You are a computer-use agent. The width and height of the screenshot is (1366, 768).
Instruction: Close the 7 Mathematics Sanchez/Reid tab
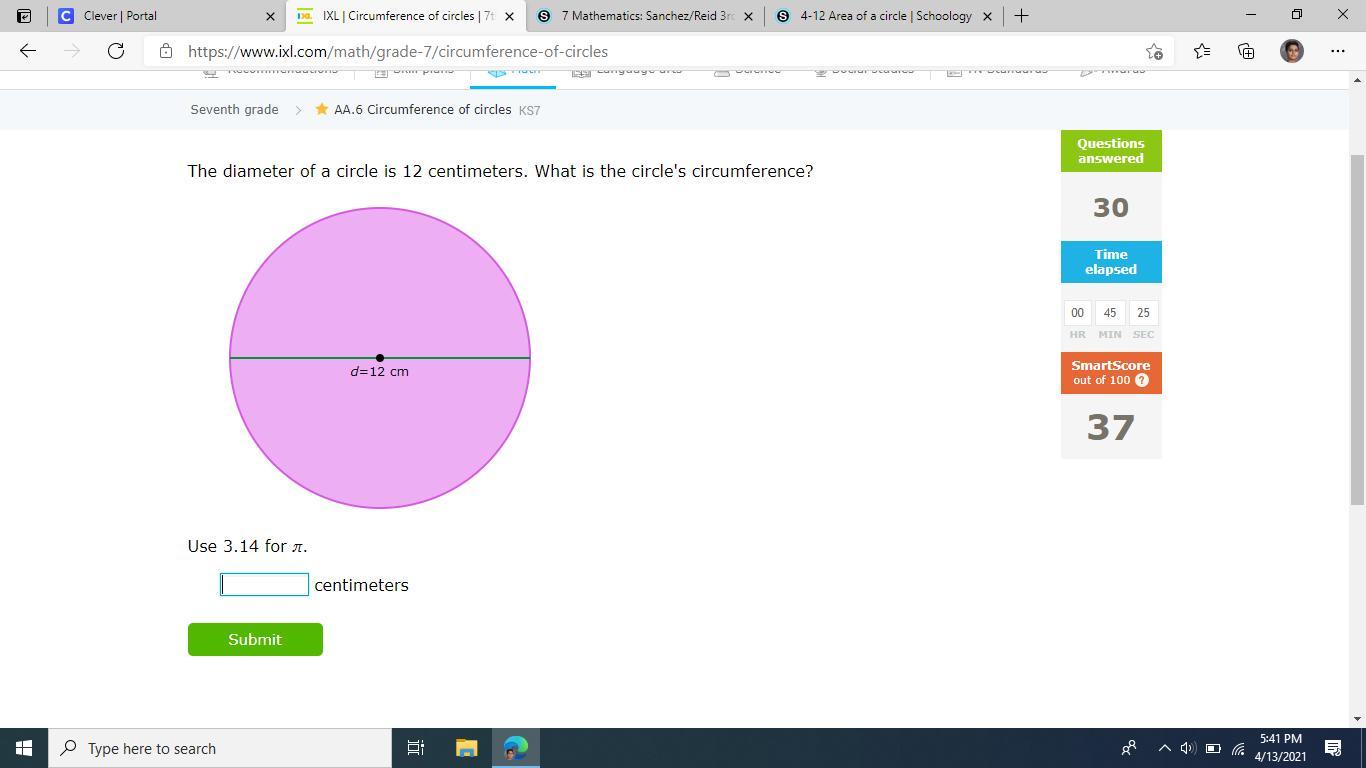click(748, 16)
